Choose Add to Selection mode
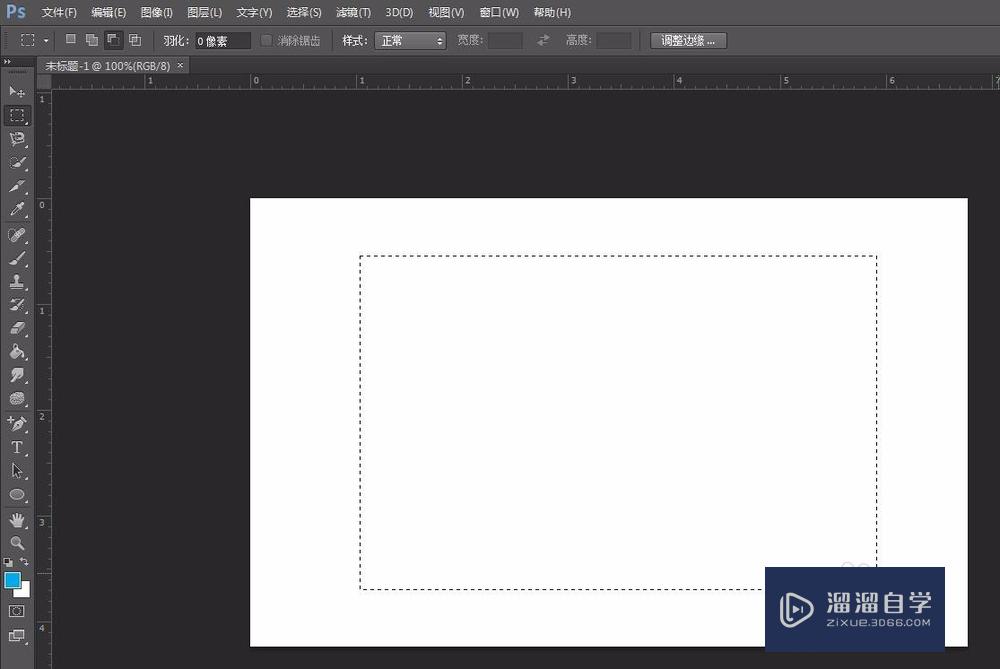Viewport: 1000px width, 669px height. tap(92, 40)
